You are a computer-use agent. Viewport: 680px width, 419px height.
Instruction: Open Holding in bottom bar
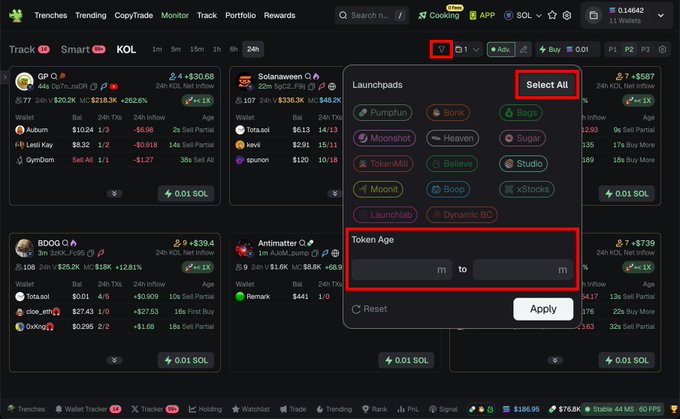click(x=205, y=409)
